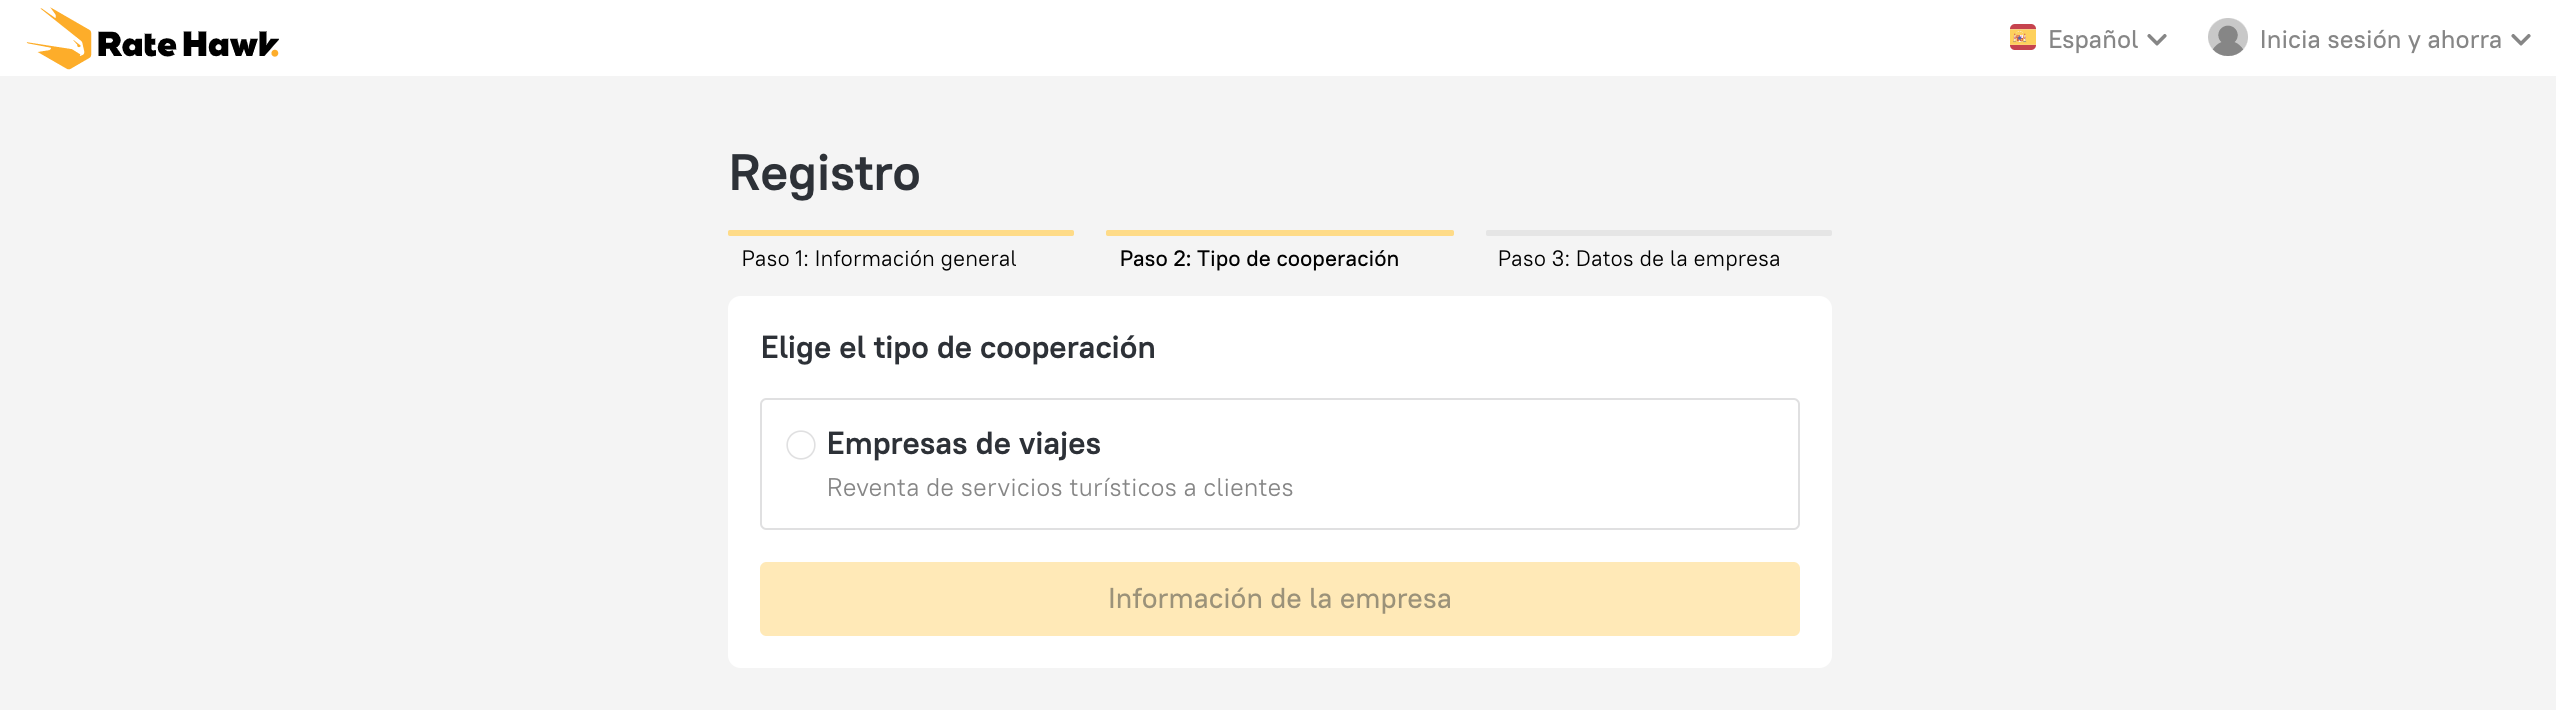The width and height of the screenshot is (2556, 710).
Task: Open the Inicia sesión y ahorra menu
Action: (x=2379, y=40)
